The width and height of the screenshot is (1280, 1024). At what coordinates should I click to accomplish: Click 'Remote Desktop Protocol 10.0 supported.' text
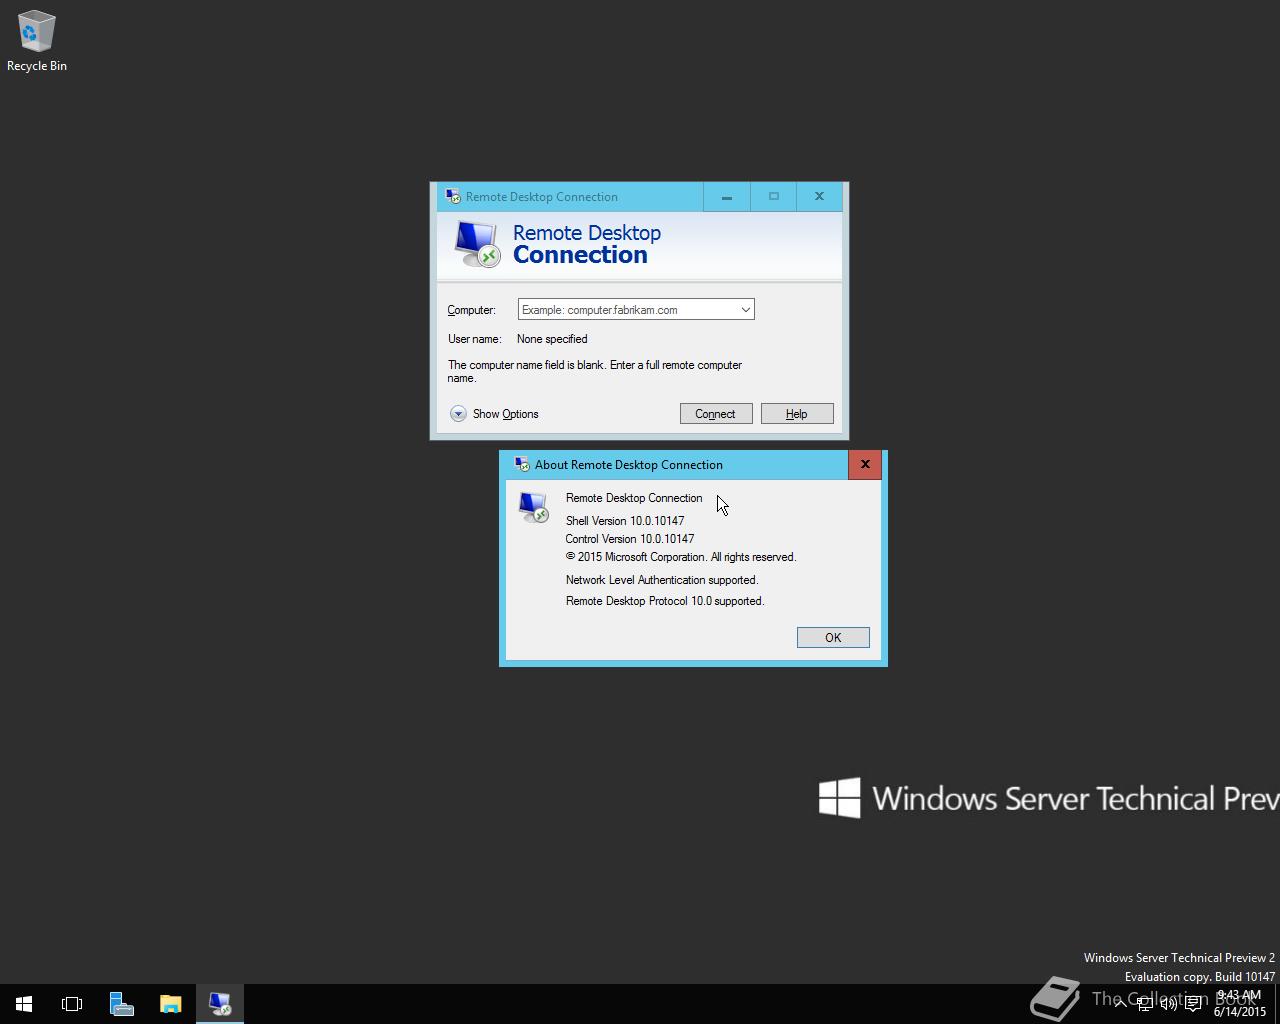[x=665, y=601]
